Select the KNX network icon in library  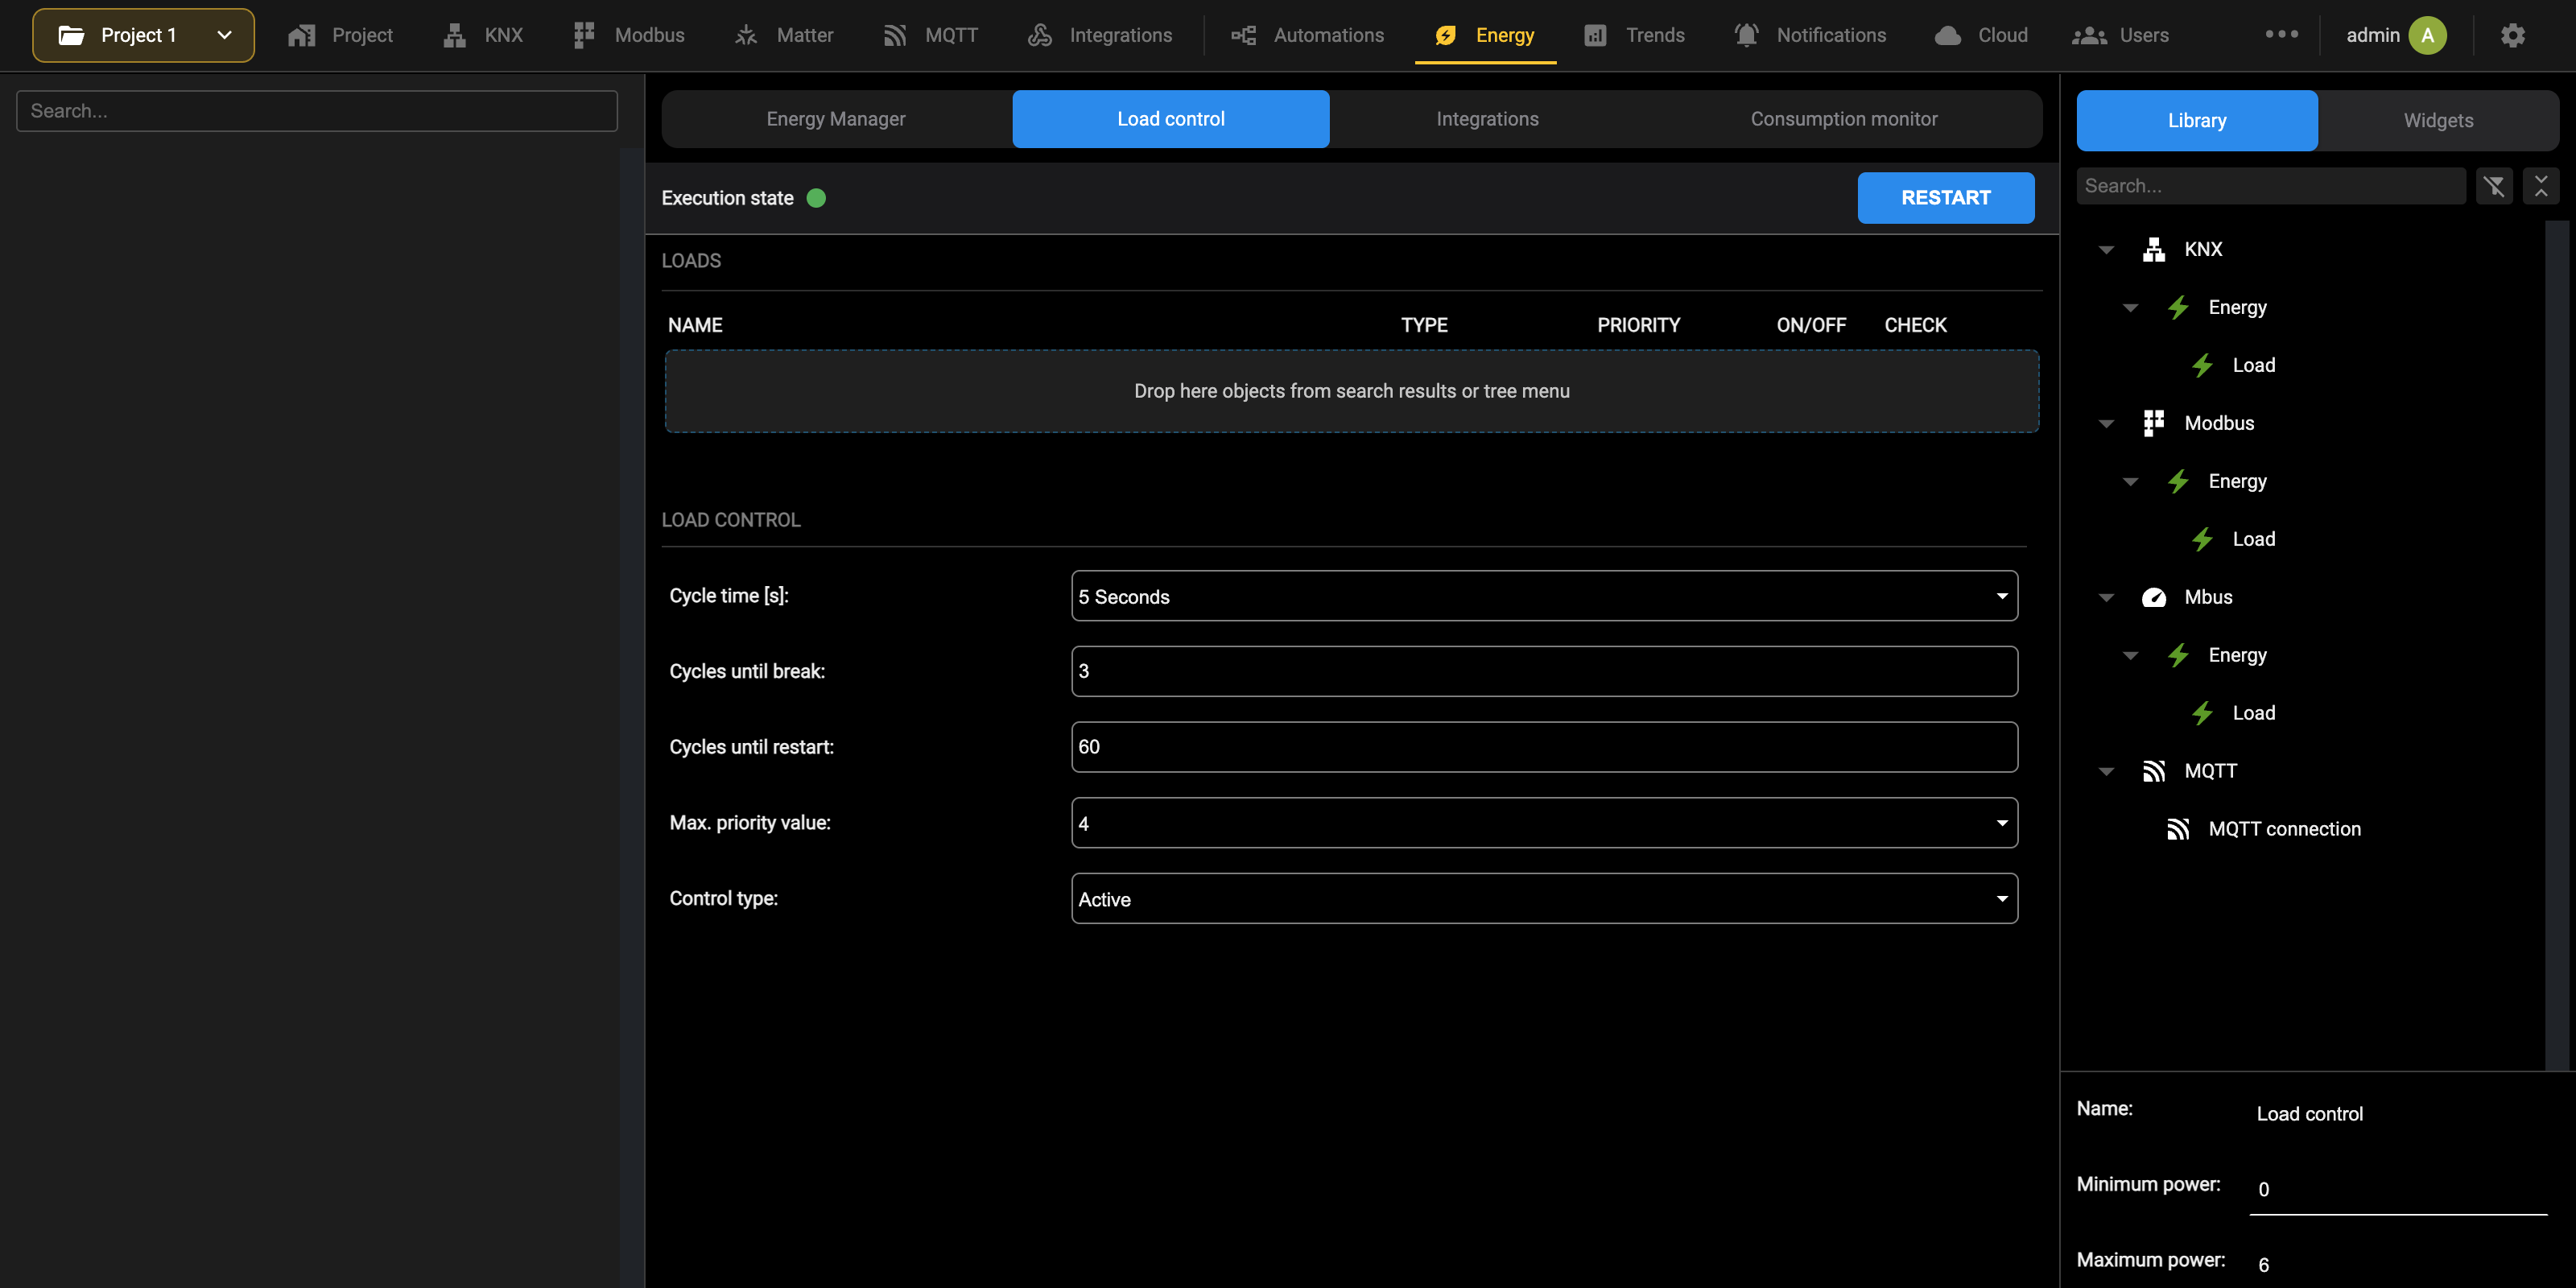point(2154,249)
